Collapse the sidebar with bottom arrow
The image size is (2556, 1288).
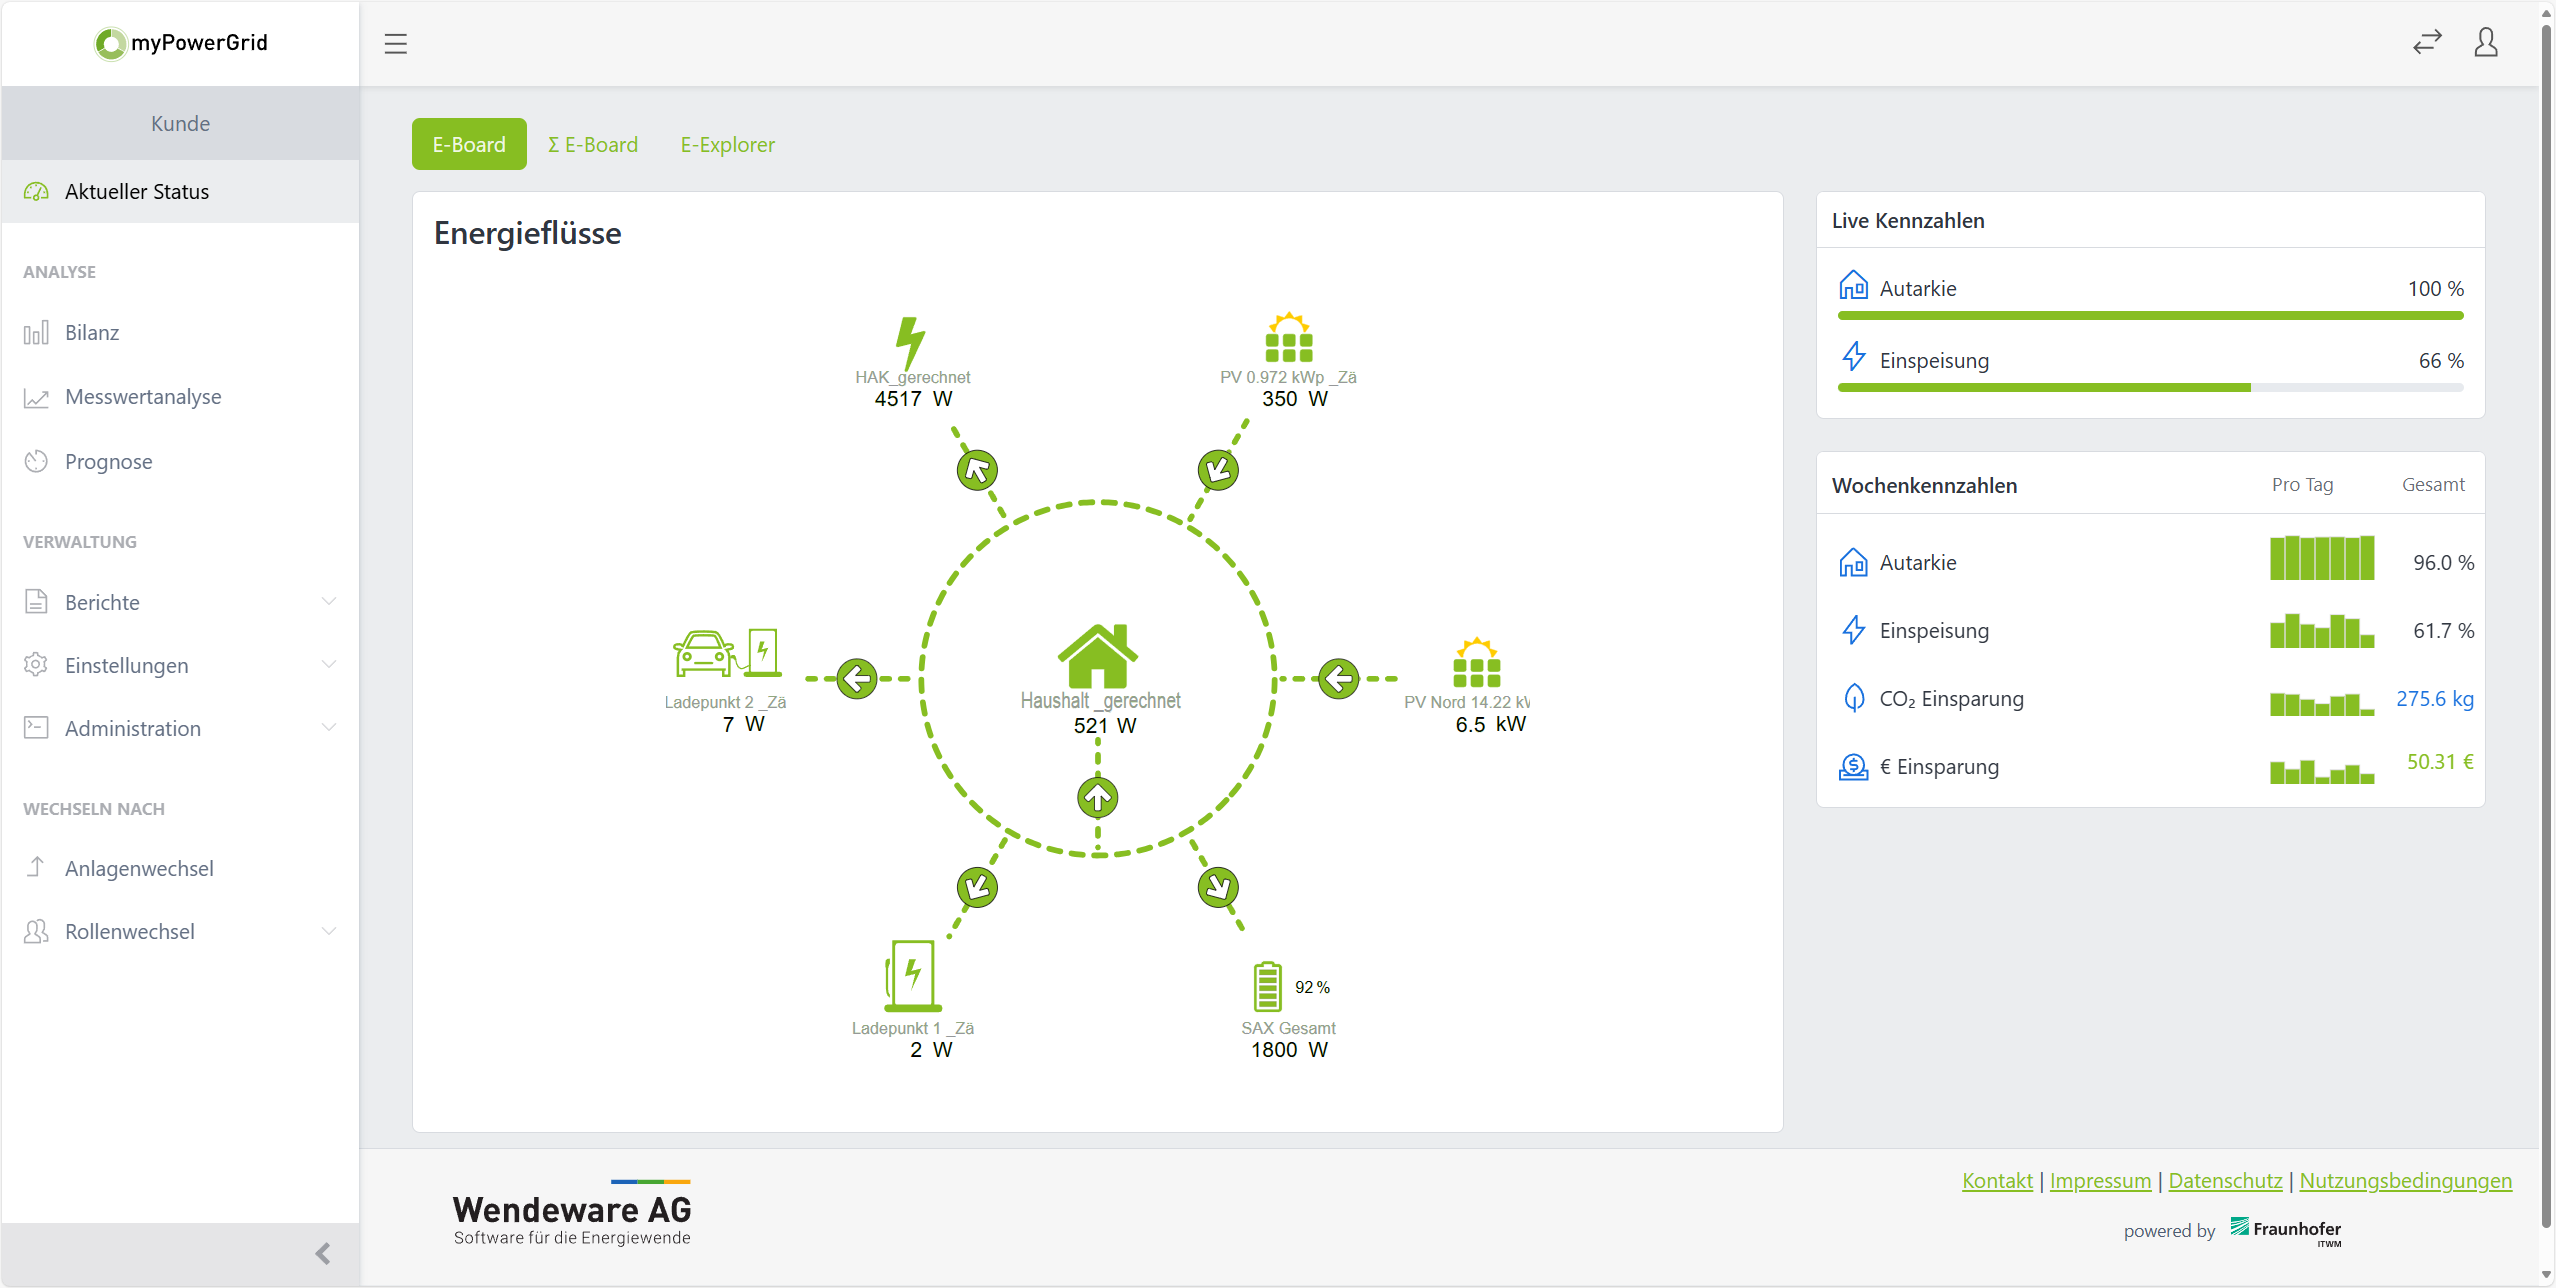[x=322, y=1254]
